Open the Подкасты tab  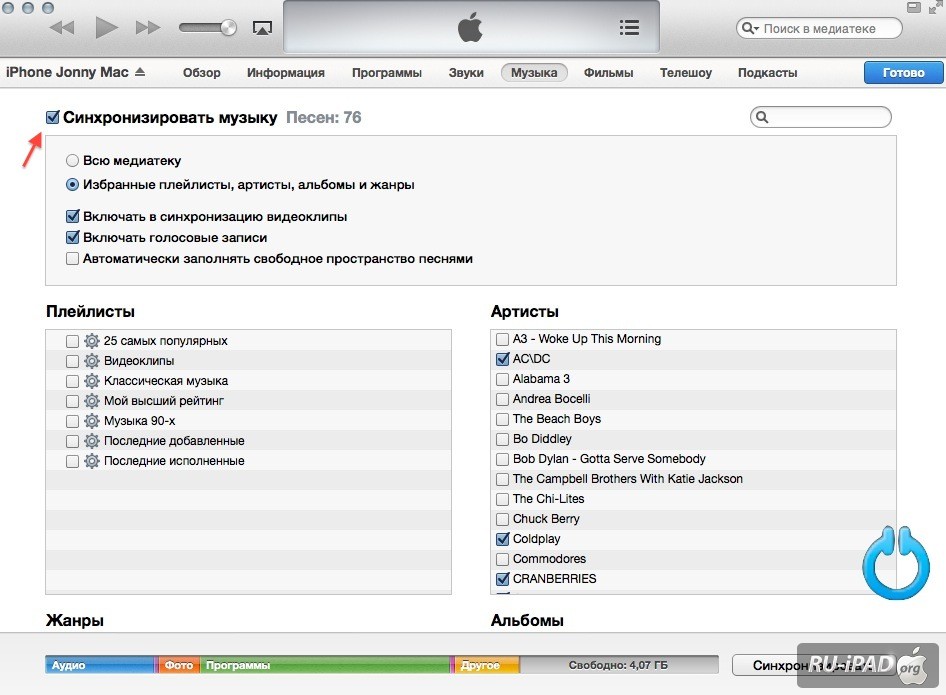tap(767, 72)
